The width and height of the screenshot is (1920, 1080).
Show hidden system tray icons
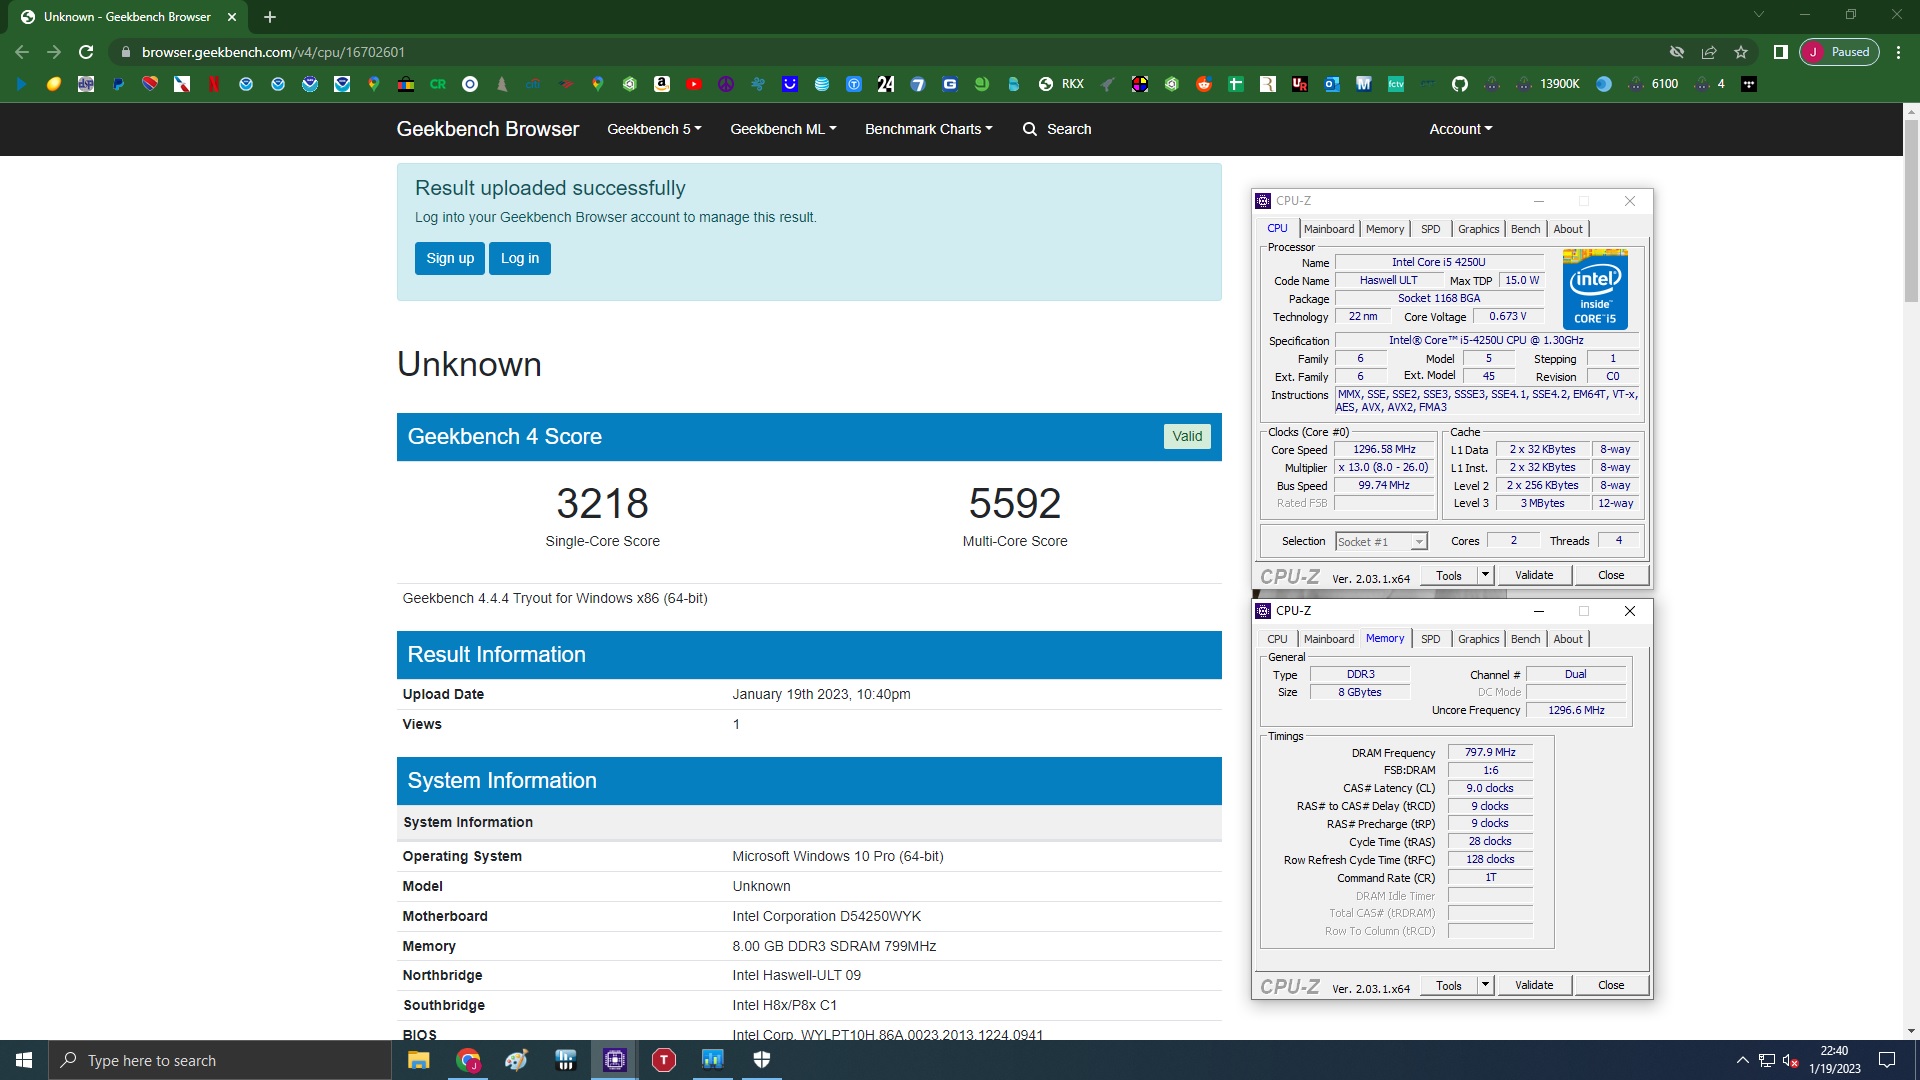coord(1743,1060)
